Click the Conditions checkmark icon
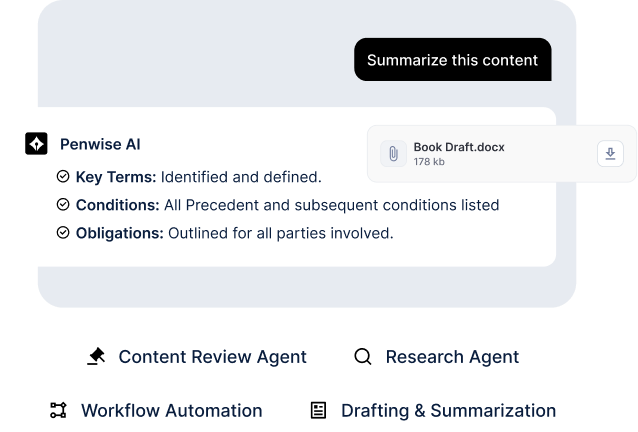The image size is (638, 432). pos(63,205)
